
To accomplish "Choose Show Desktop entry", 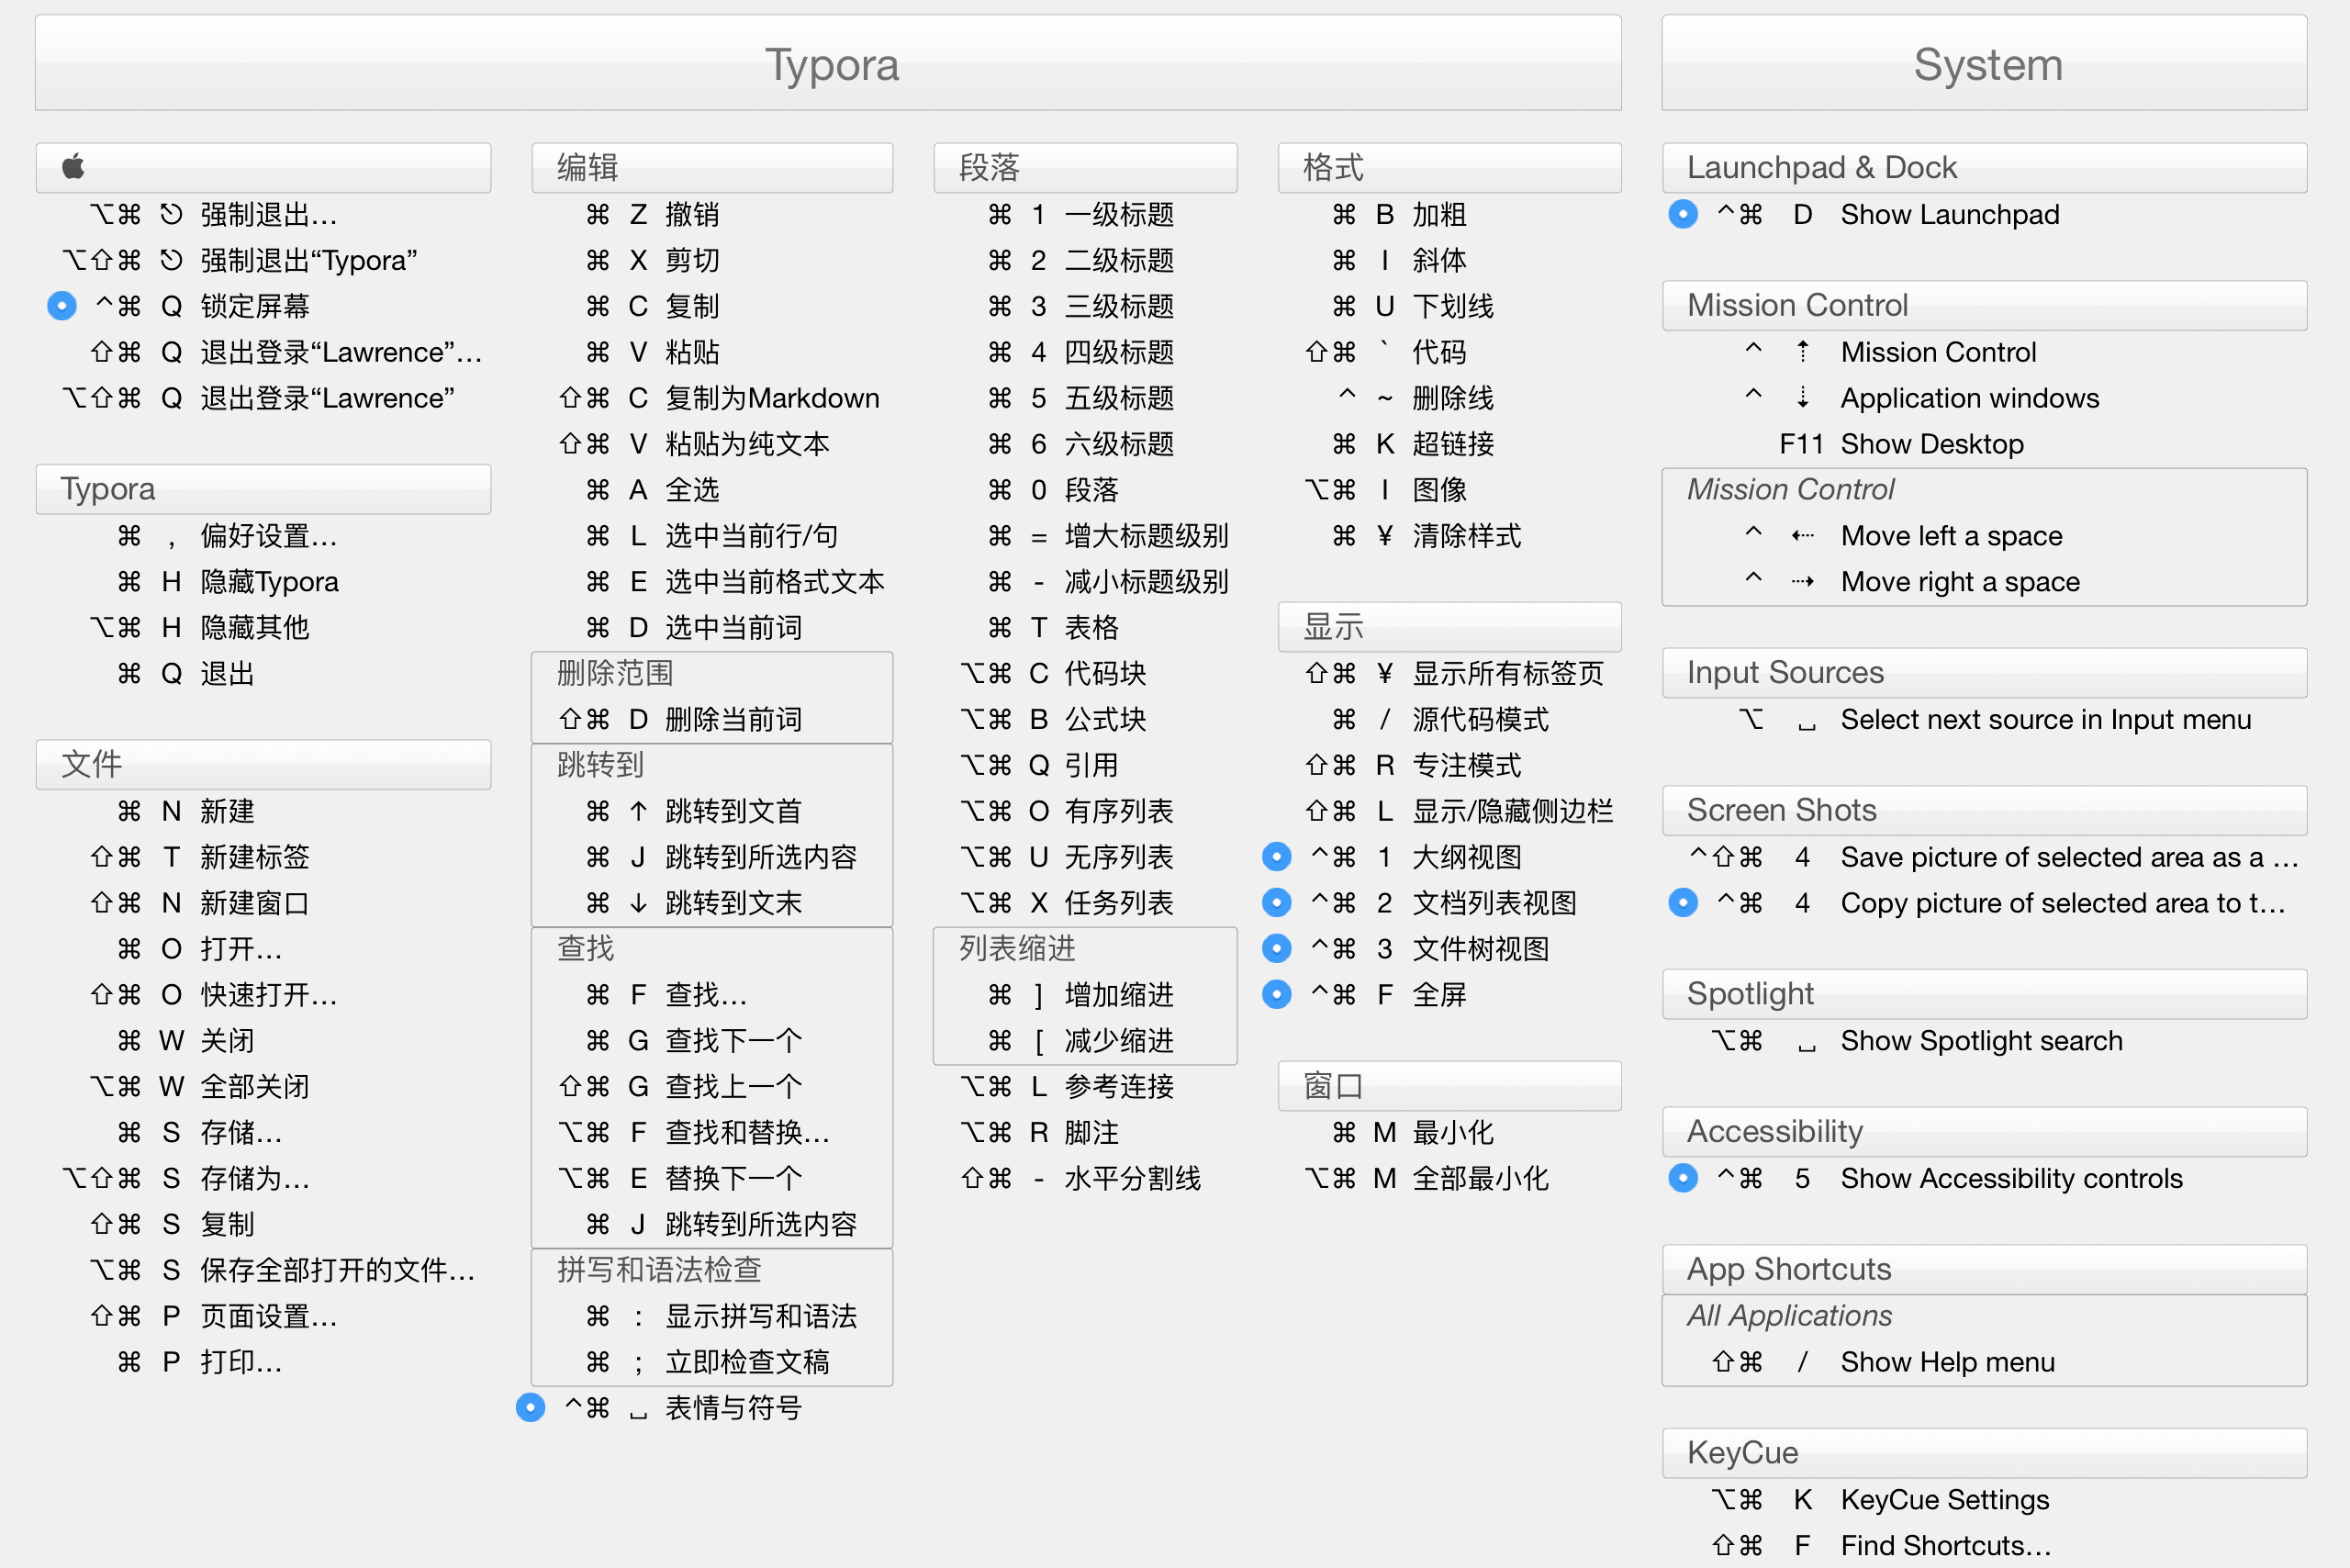I will 1901,444.
